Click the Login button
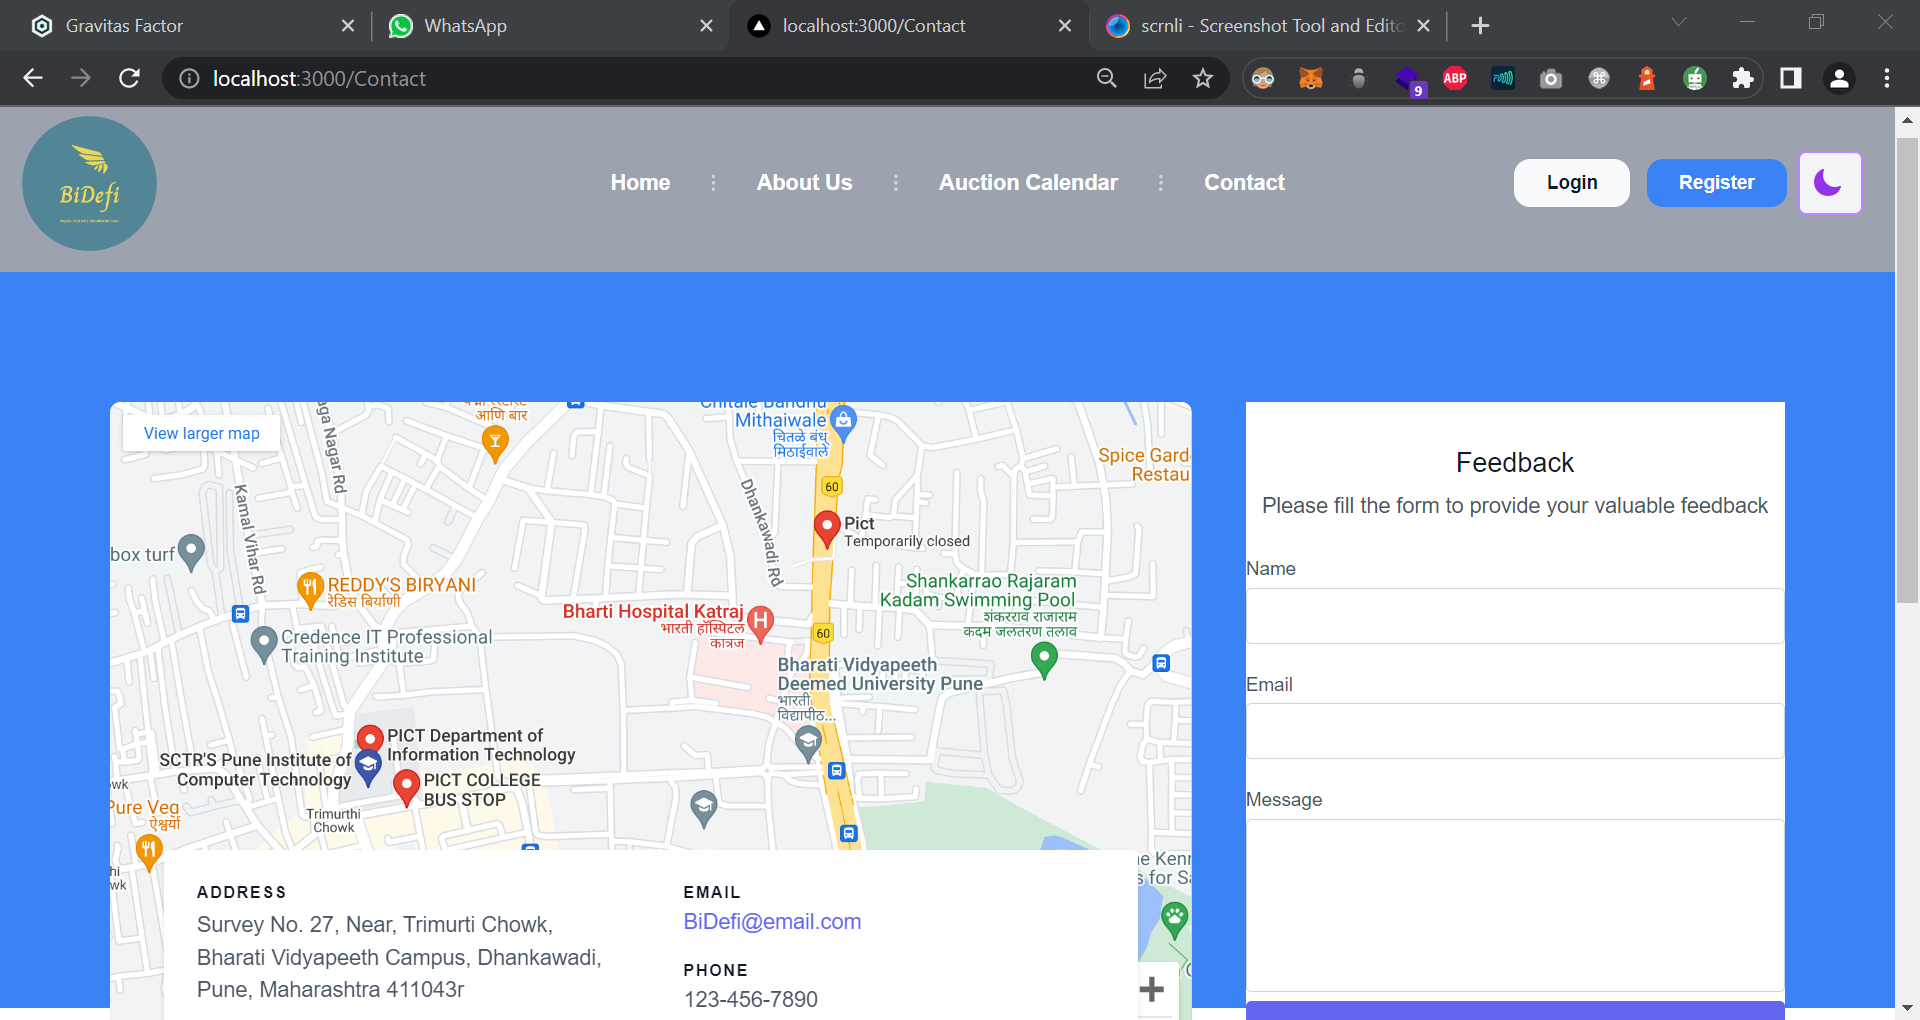This screenshot has height=1020, width=1920. 1572,183
